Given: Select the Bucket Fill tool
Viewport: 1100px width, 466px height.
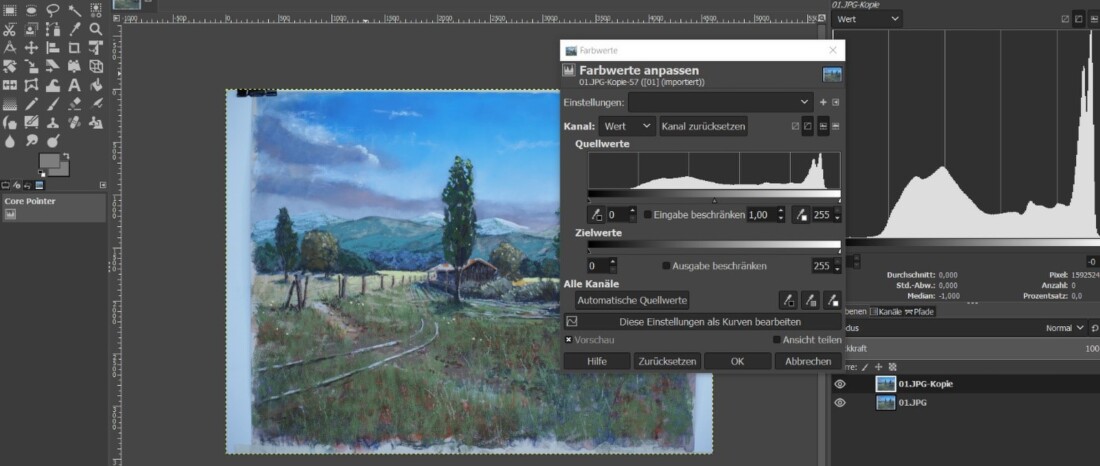Looking at the screenshot, I should tap(95, 86).
